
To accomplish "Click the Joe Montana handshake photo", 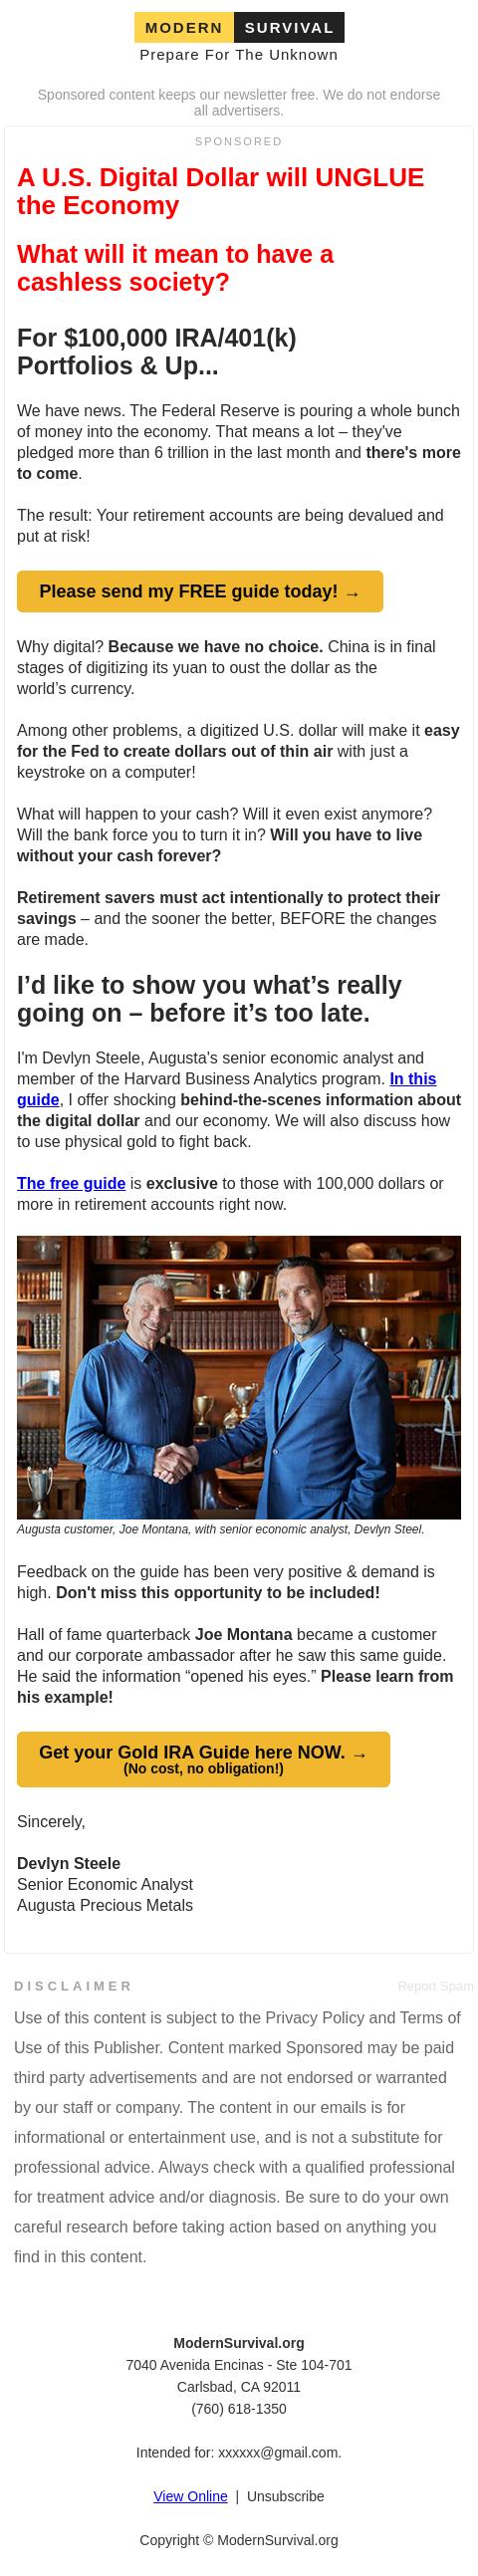I will [239, 1377].
